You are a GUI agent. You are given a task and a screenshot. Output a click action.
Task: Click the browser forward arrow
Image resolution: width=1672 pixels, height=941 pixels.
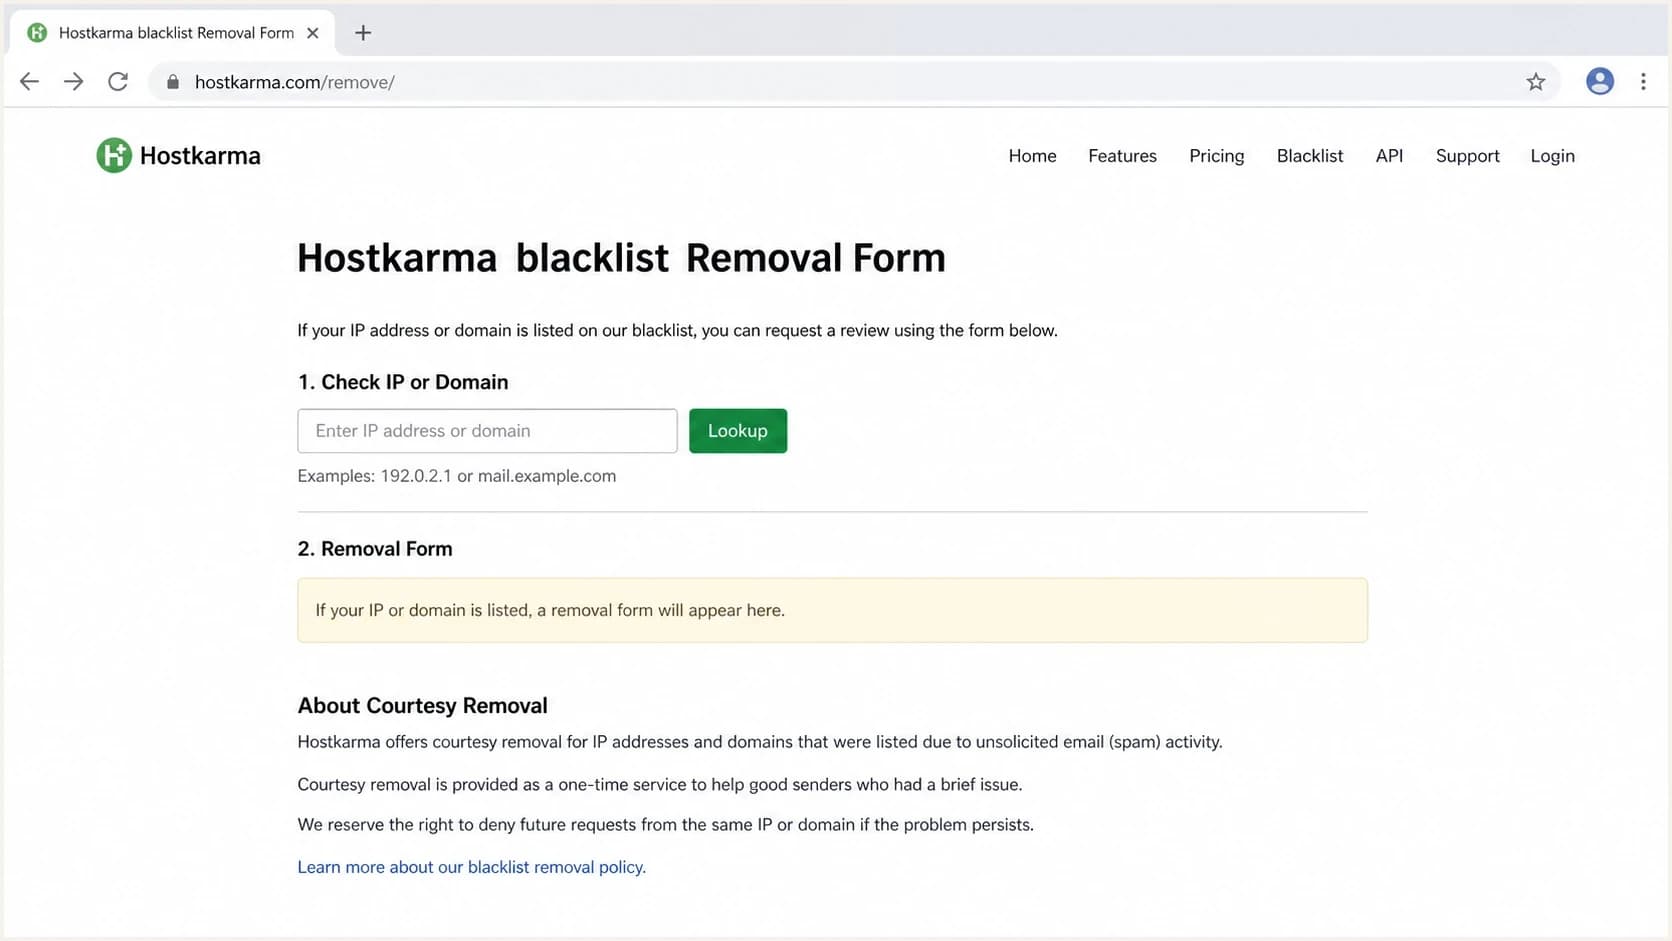click(x=73, y=82)
